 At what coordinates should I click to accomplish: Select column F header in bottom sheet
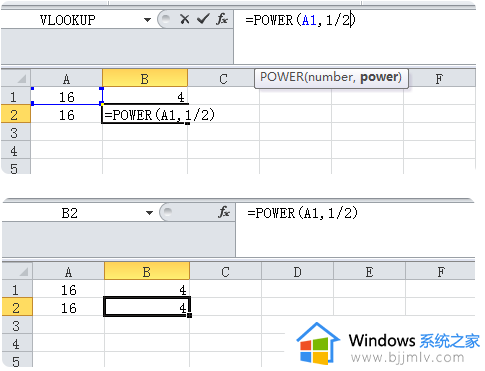(x=441, y=272)
